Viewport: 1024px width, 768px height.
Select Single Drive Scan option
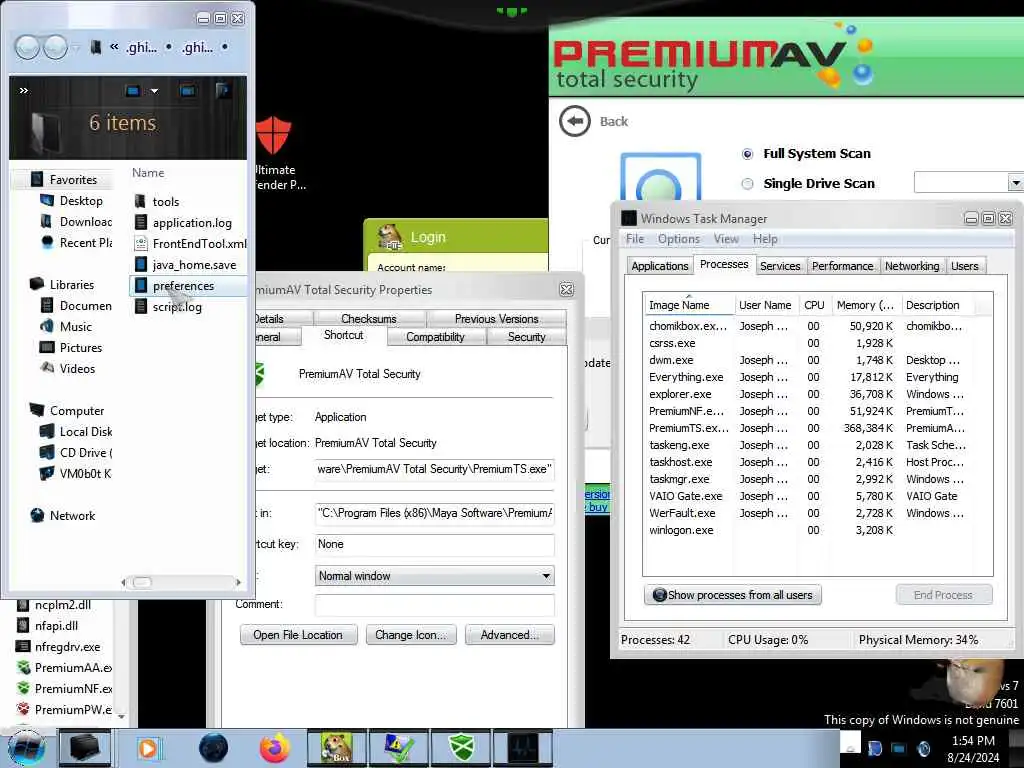748,184
